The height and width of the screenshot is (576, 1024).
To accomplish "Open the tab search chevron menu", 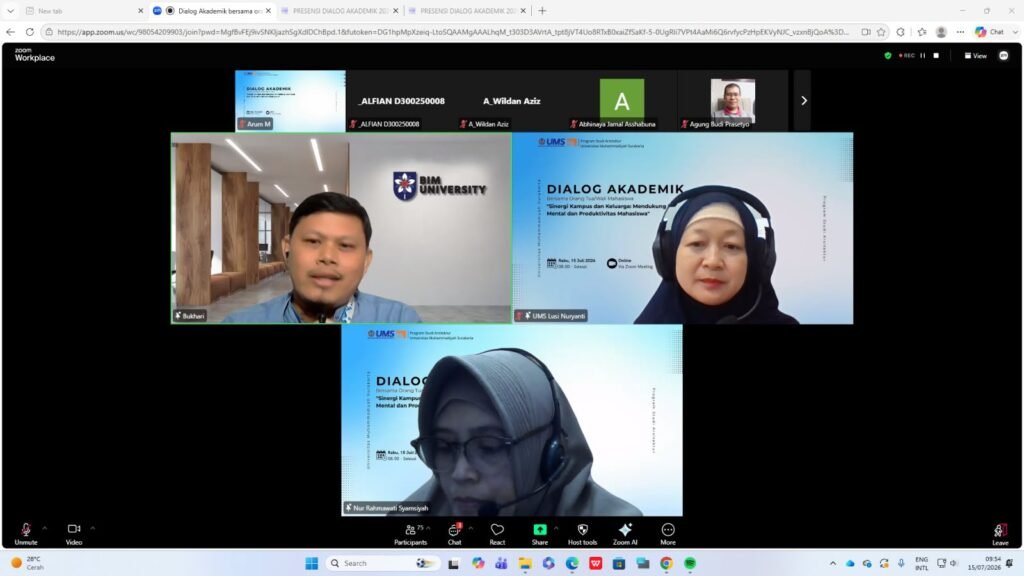I will (10, 10).
